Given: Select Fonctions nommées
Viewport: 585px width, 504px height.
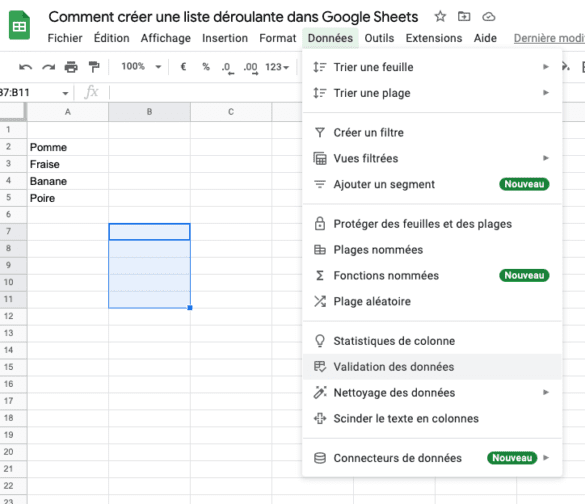Looking at the screenshot, I should [432, 275].
